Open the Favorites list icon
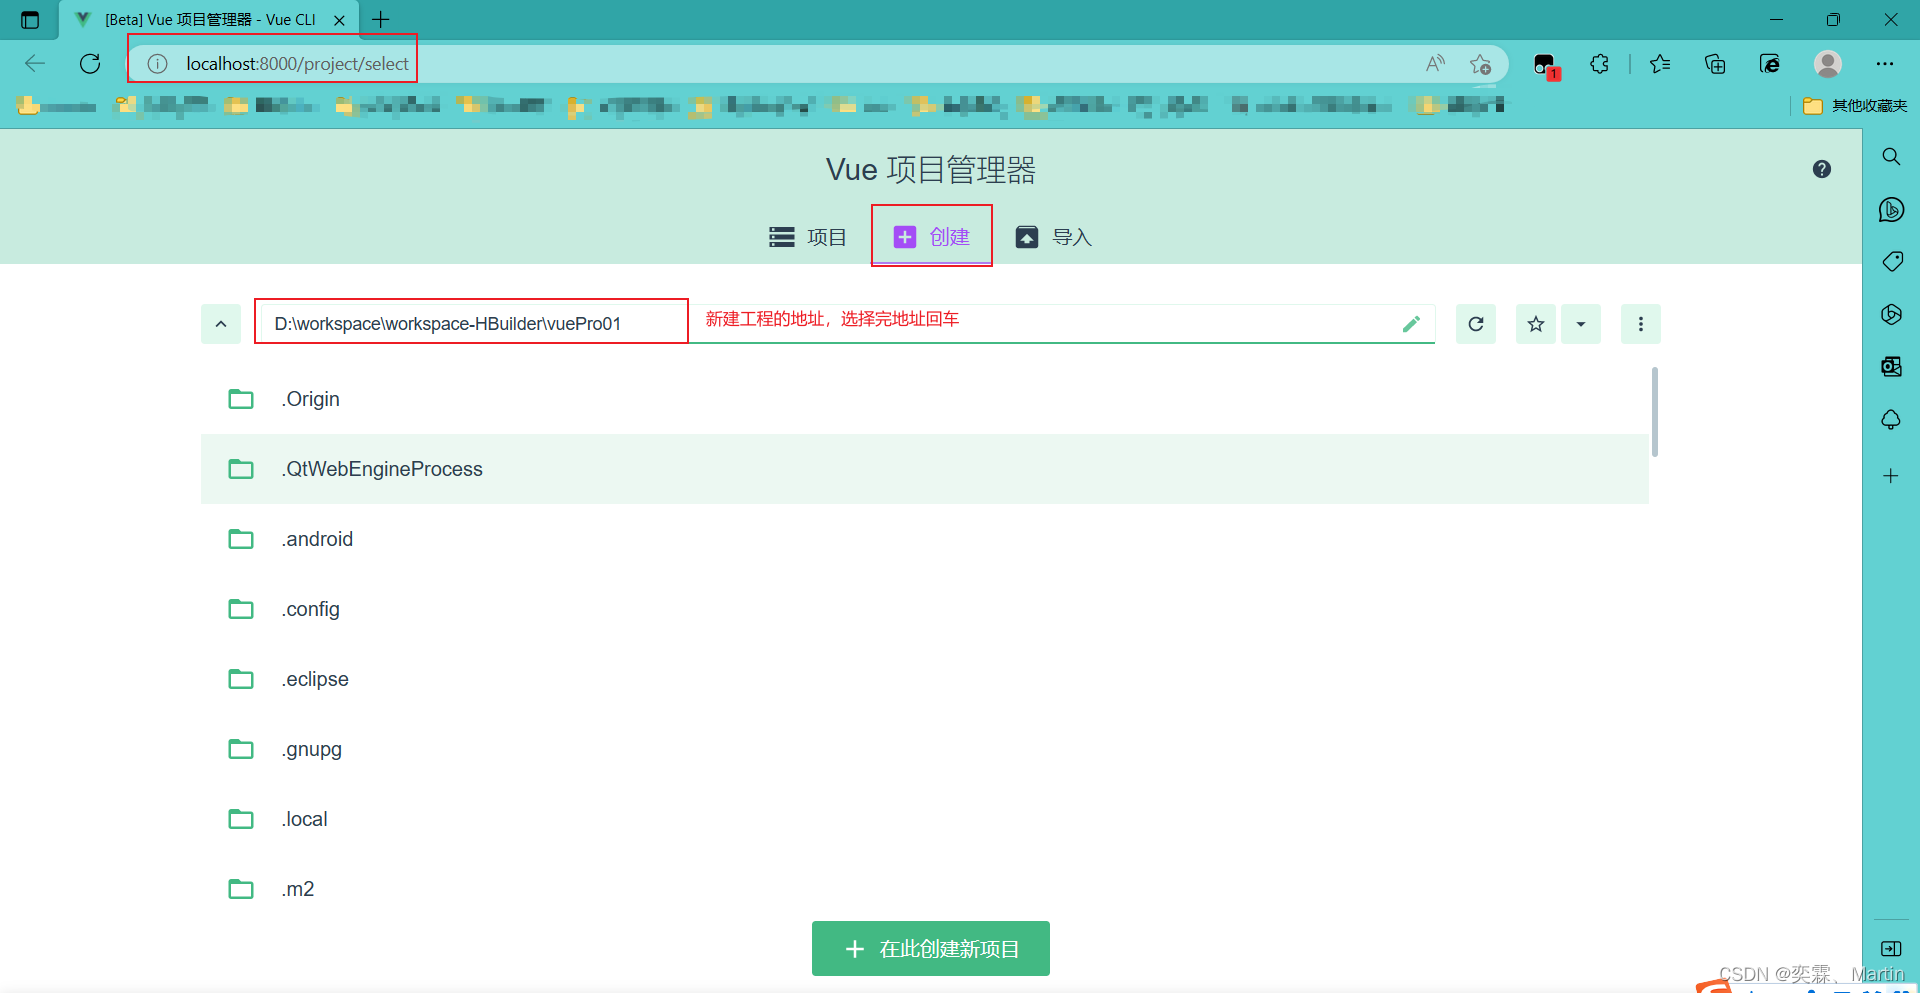The height and width of the screenshot is (993, 1920). click(x=1660, y=64)
